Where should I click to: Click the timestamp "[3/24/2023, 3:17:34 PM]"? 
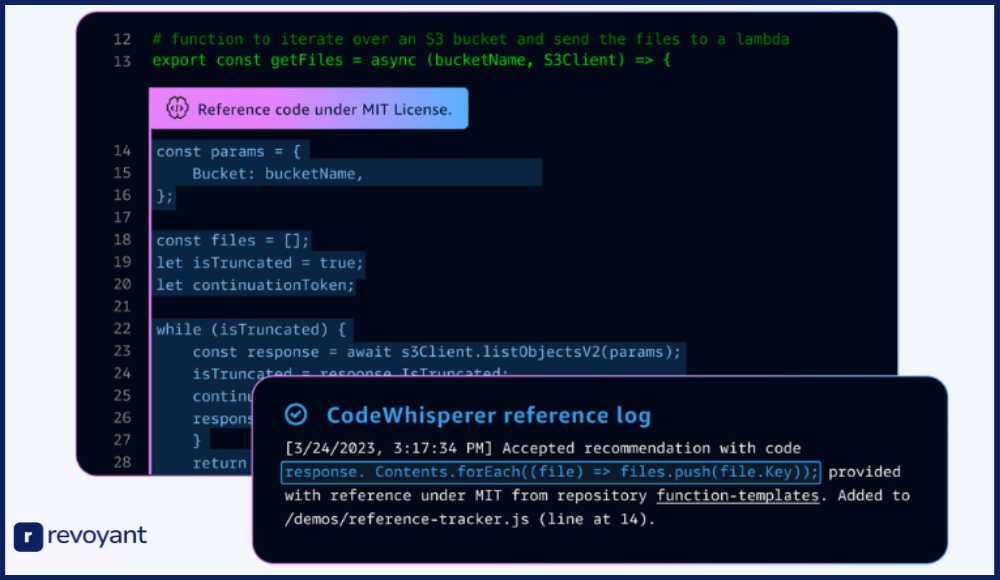(x=389, y=449)
